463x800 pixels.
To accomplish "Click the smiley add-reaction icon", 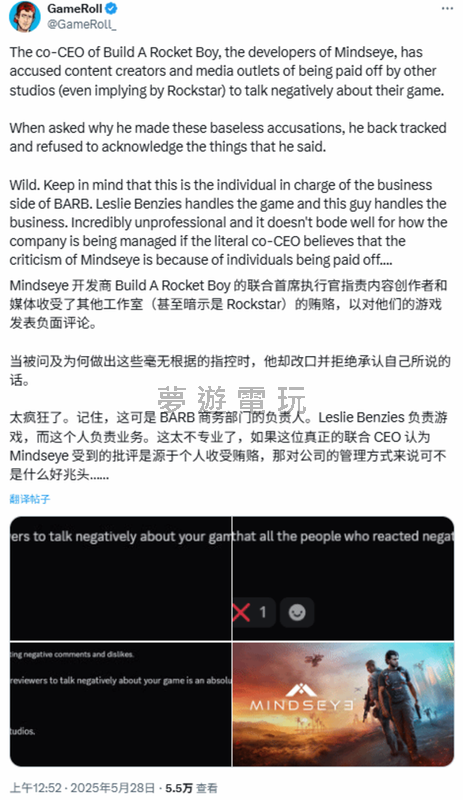I will pos(297,612).
